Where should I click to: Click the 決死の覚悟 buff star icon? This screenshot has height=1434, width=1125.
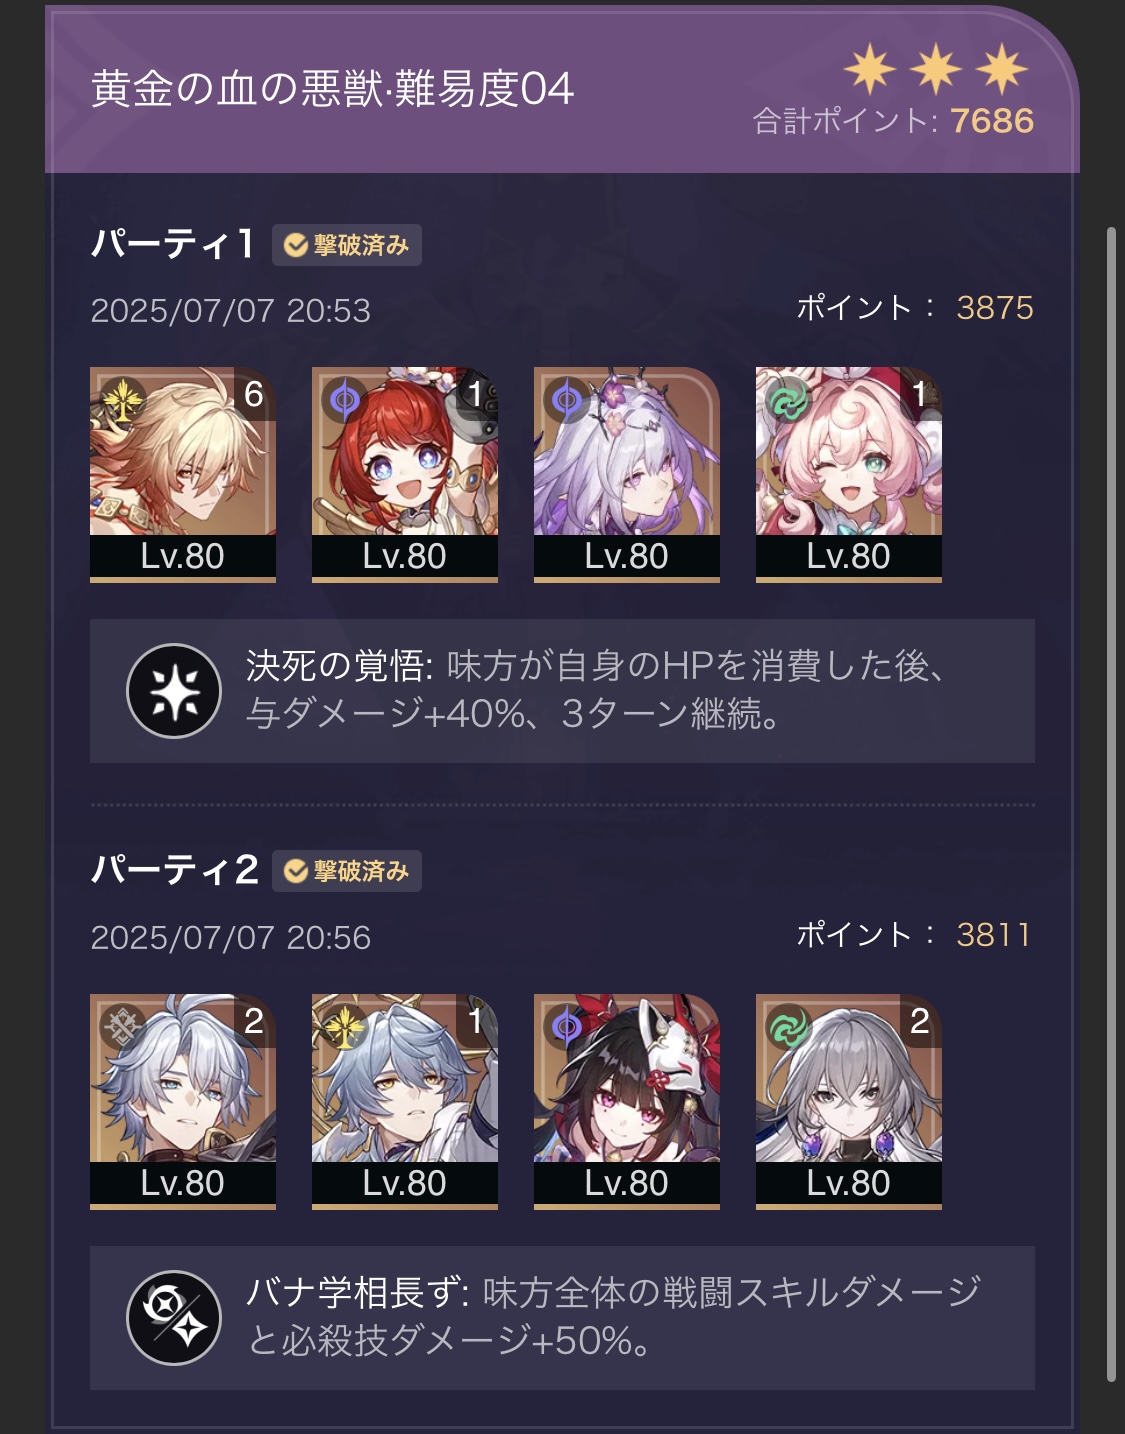tap(174, 691)
